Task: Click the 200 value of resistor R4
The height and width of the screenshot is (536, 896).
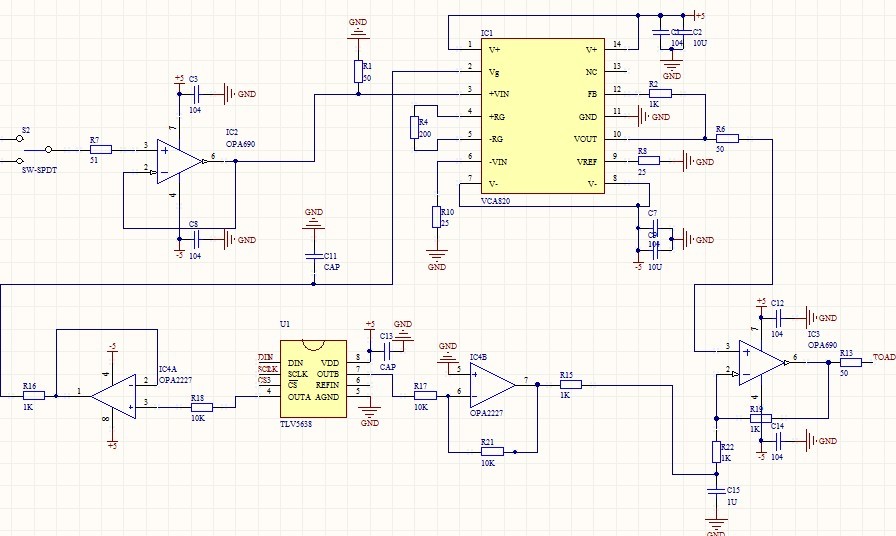Action: [x=425, y=134]
